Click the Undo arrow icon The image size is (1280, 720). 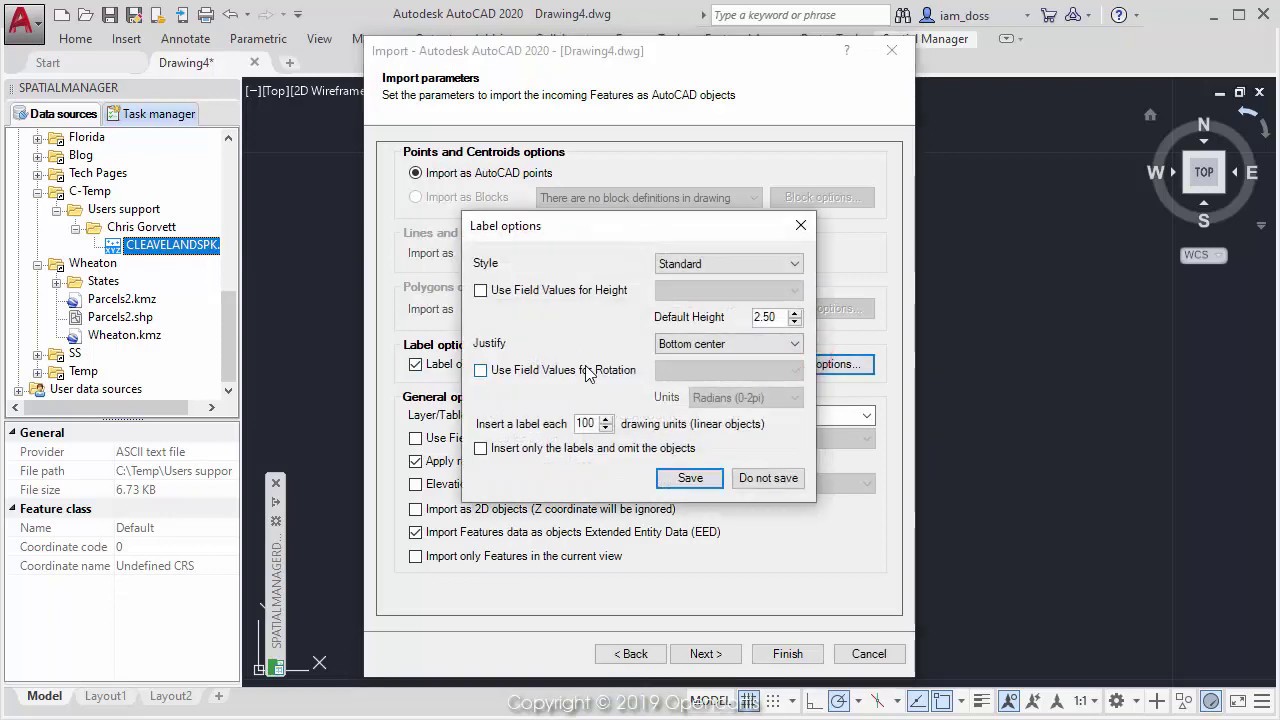231,15
